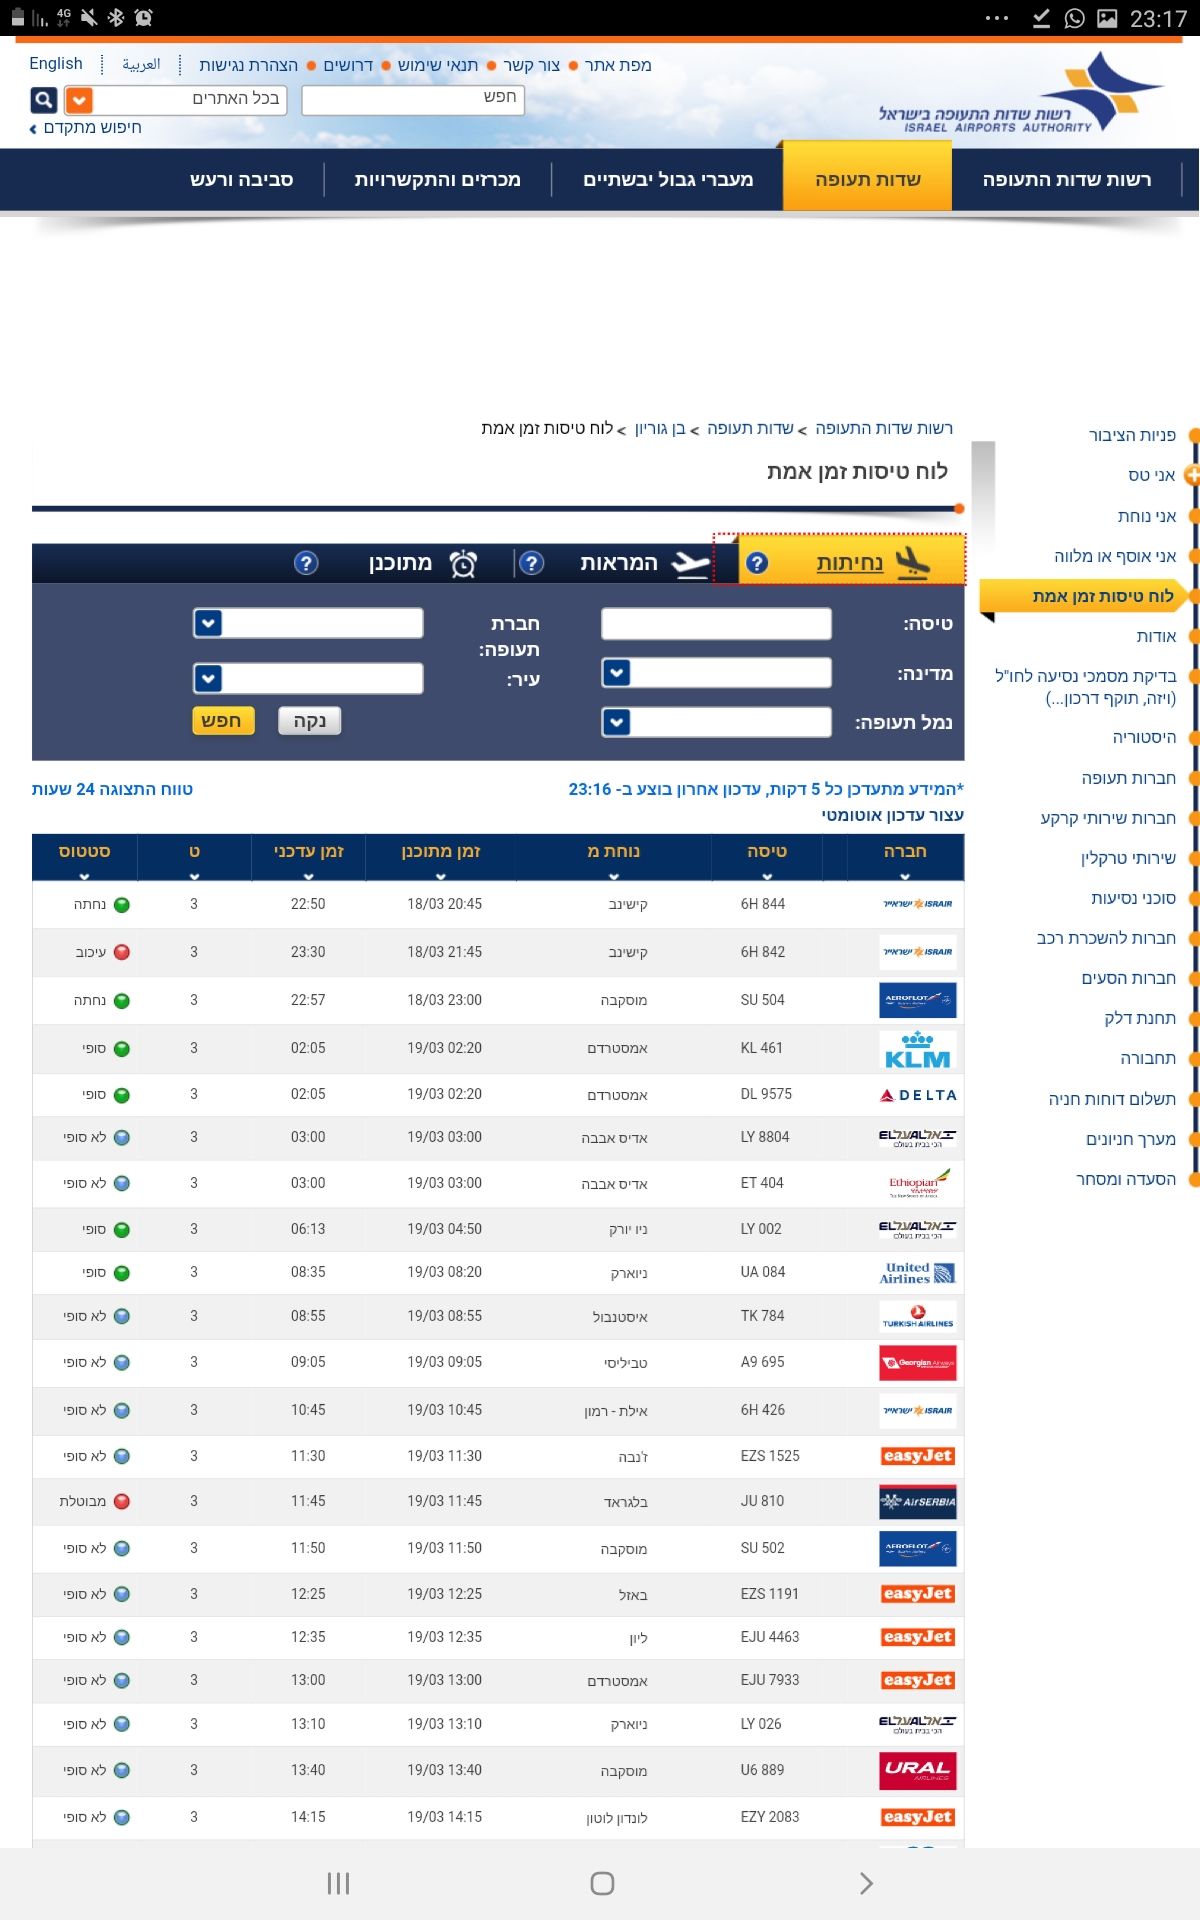Open the Airports main menu tab

pos(867,179)
